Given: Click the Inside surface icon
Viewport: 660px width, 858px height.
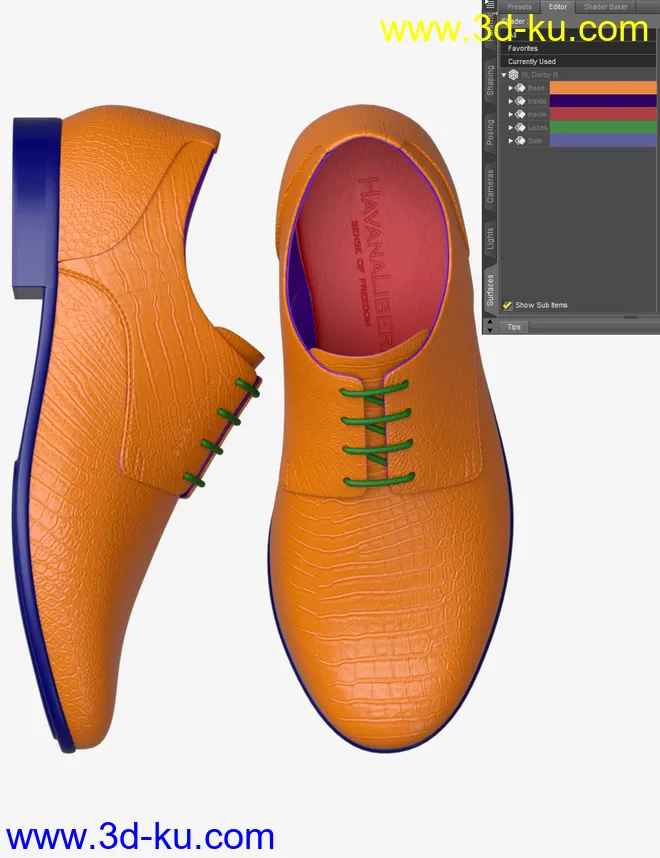Looking at the screenshot, I should coord(520,101).
